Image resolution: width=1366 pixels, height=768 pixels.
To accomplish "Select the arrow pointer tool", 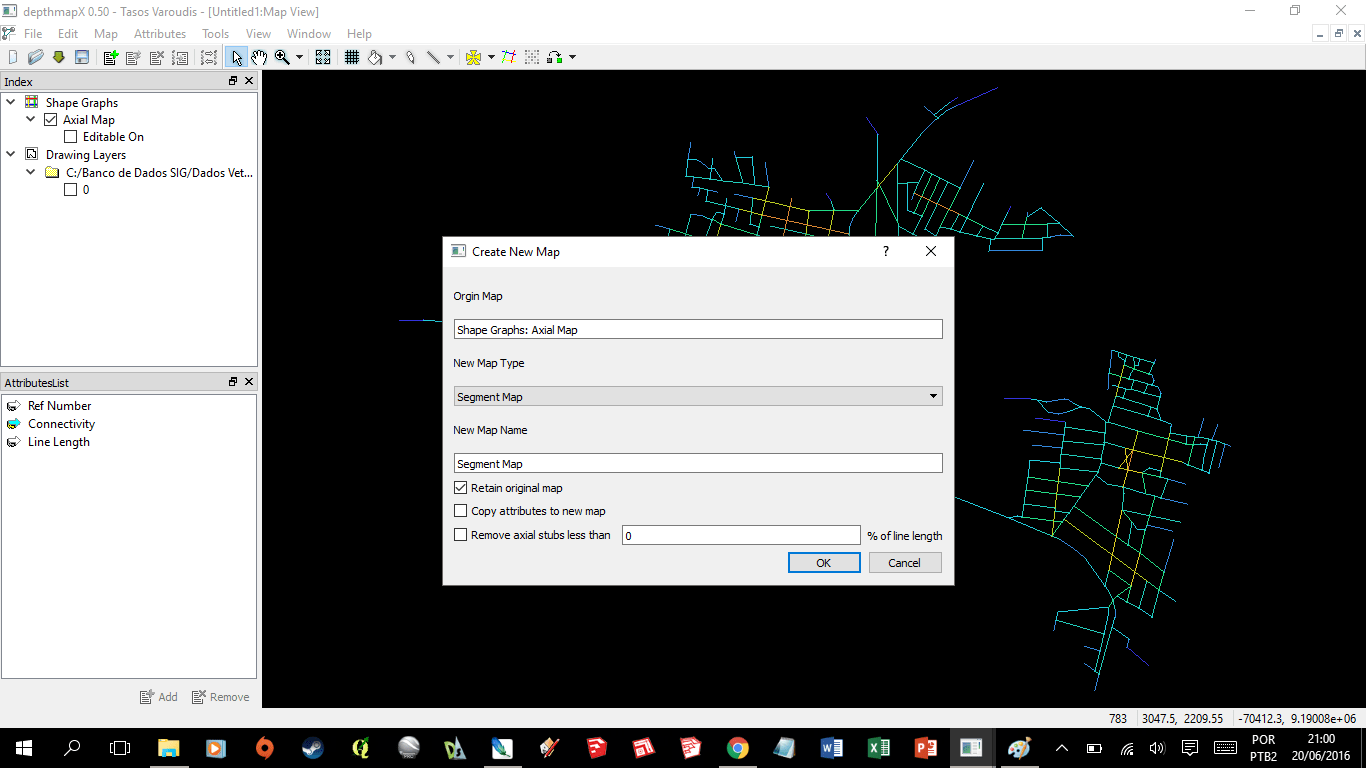I will click(237, 58).
